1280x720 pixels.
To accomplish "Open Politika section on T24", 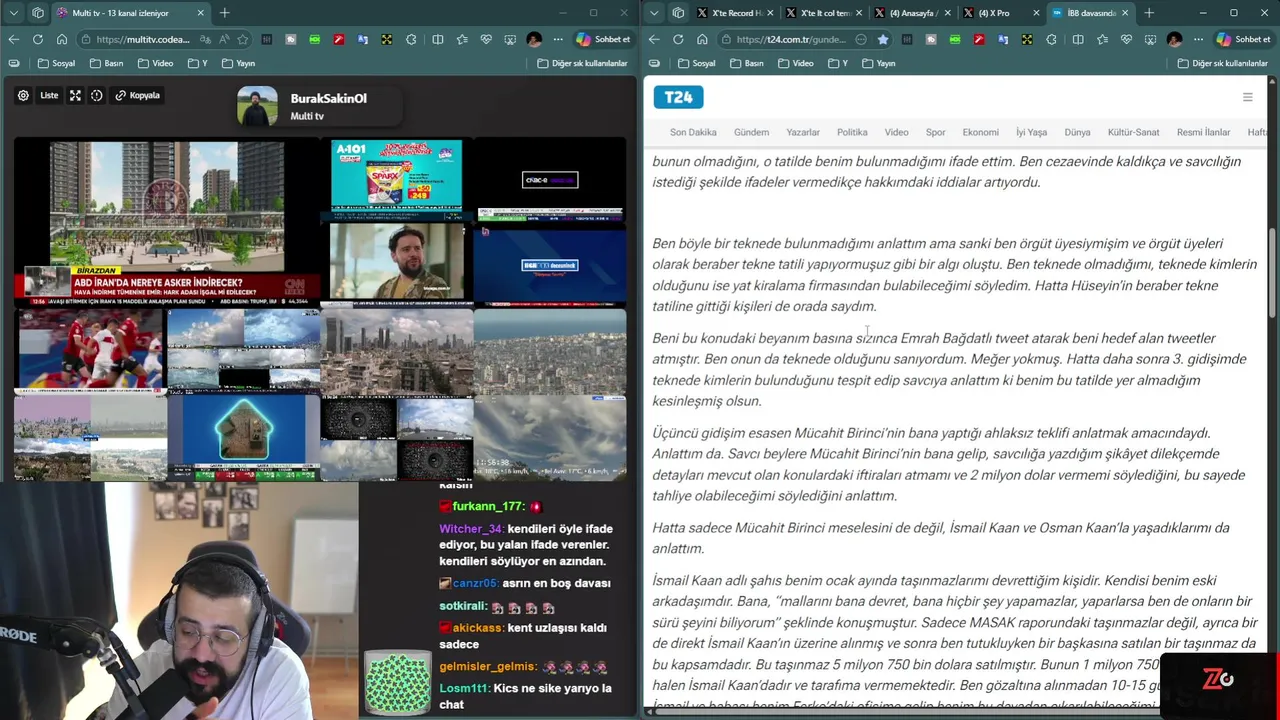I will (852, 132).
